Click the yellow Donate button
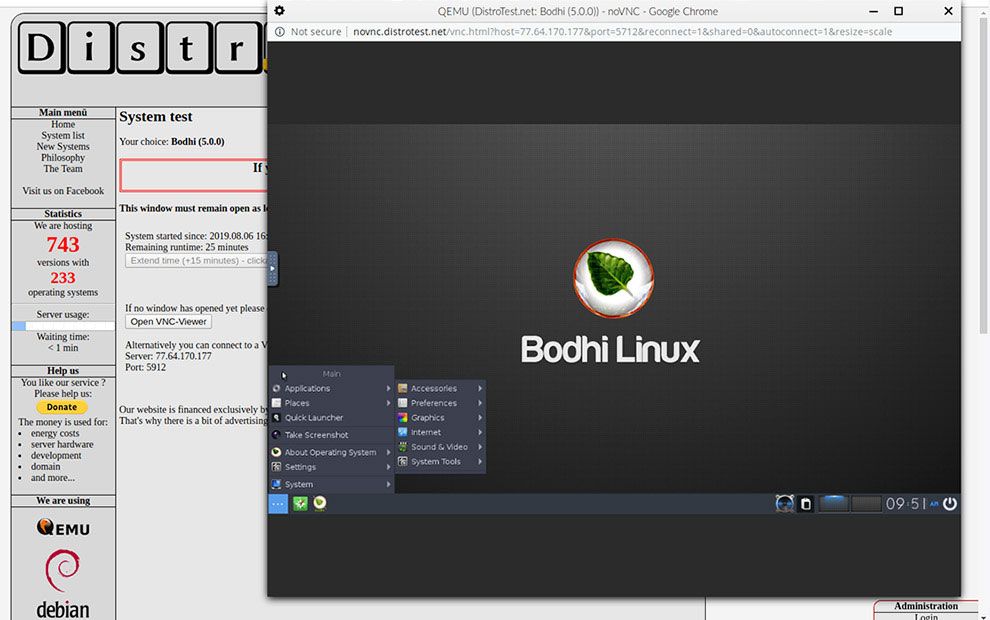The height and width of the screenshot is (620, 990). coord(62,407)
